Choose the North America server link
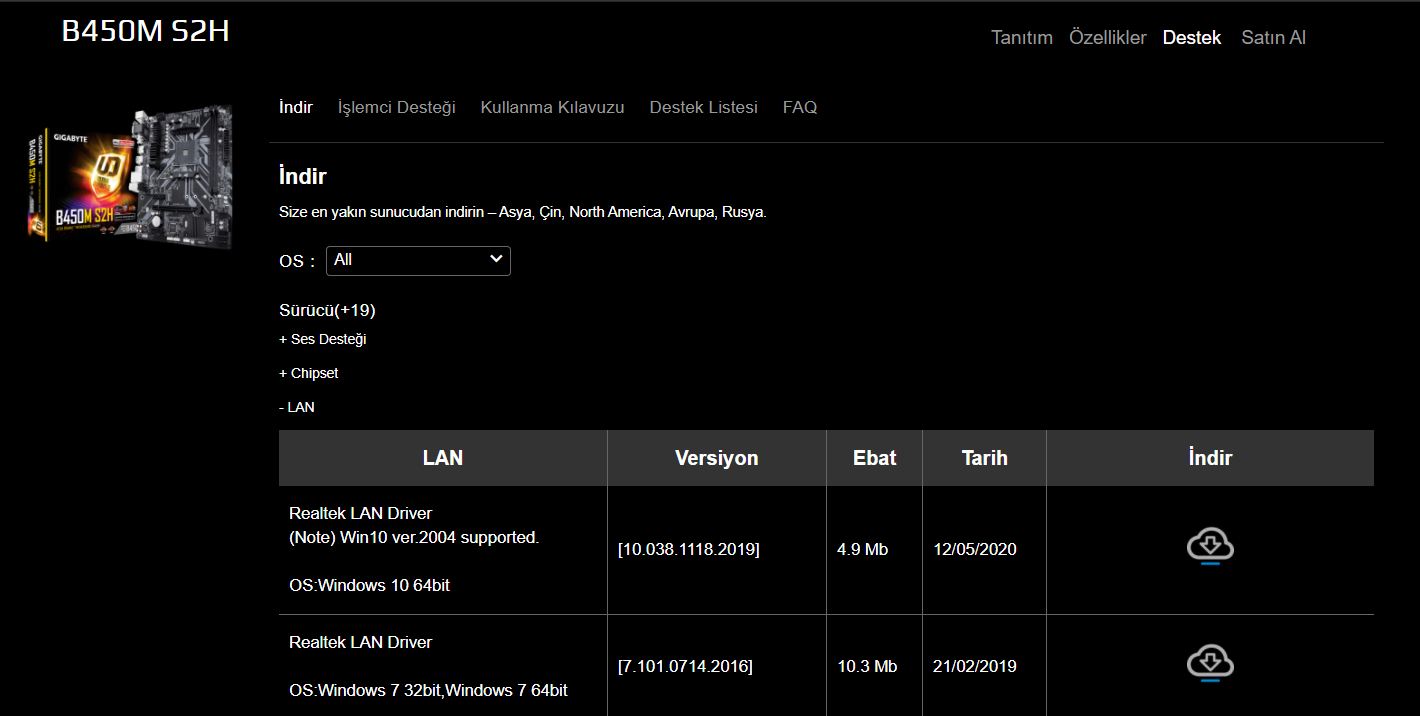 (x=615, y=213)
